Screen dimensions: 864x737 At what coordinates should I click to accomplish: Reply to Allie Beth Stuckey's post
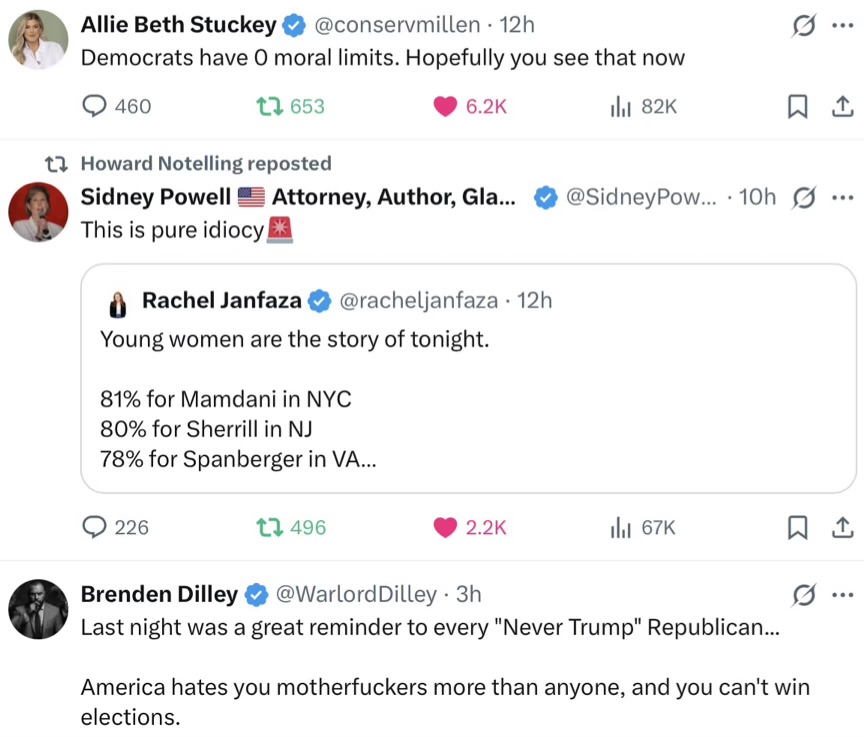point(95,106)
